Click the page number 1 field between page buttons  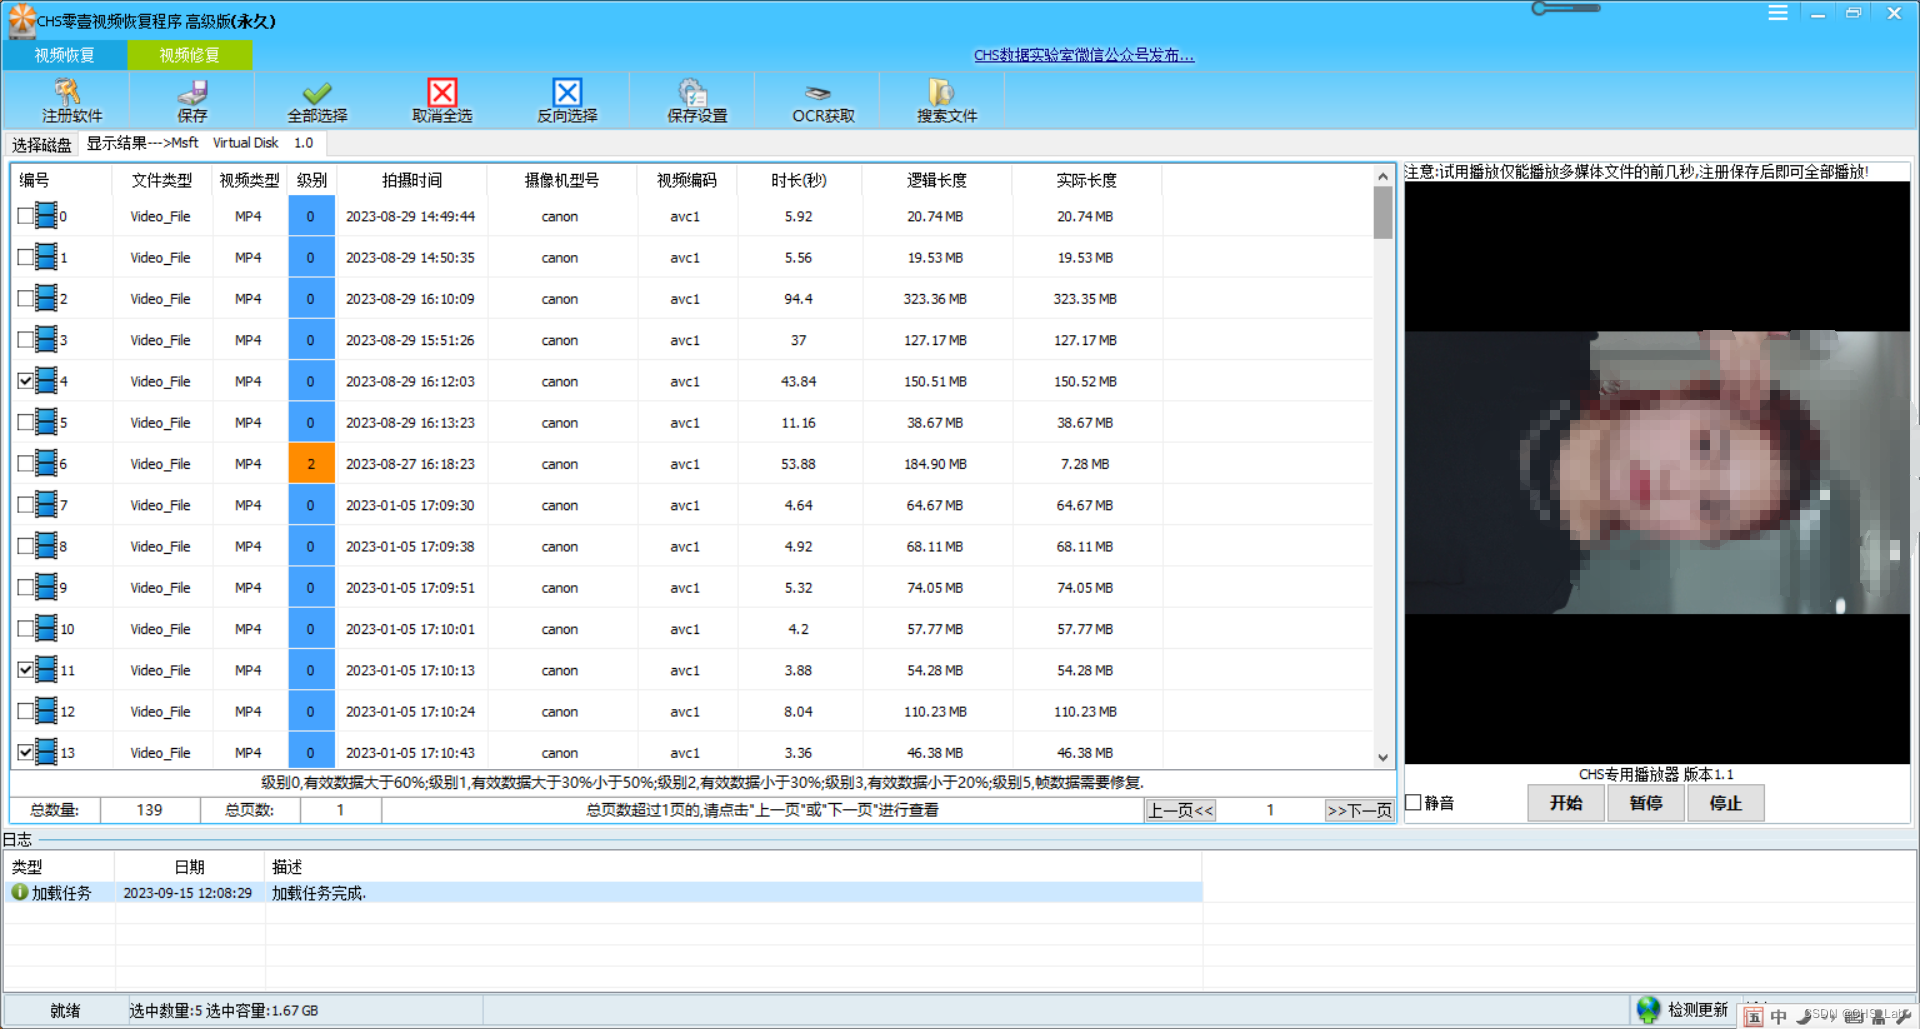[x=1270, y=810]
